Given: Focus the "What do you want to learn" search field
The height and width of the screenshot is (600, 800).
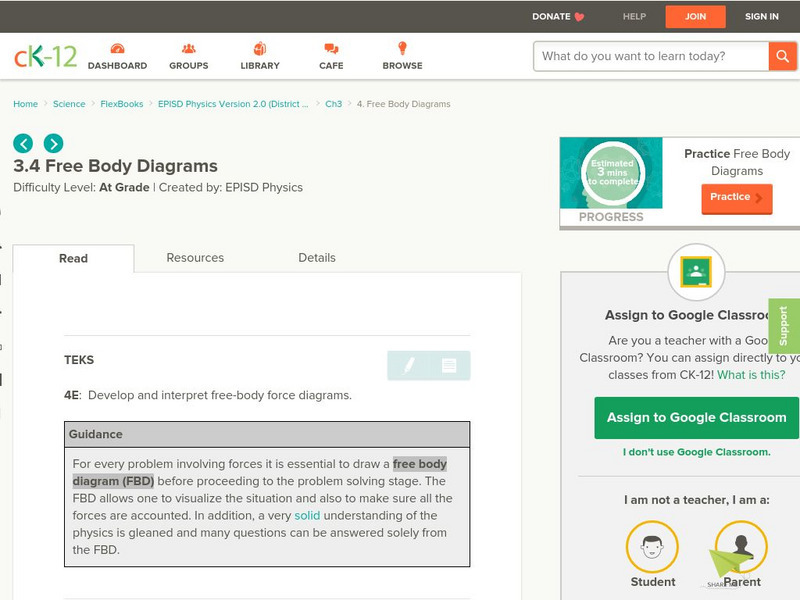Looking at the screenshot, I should 650,56.
